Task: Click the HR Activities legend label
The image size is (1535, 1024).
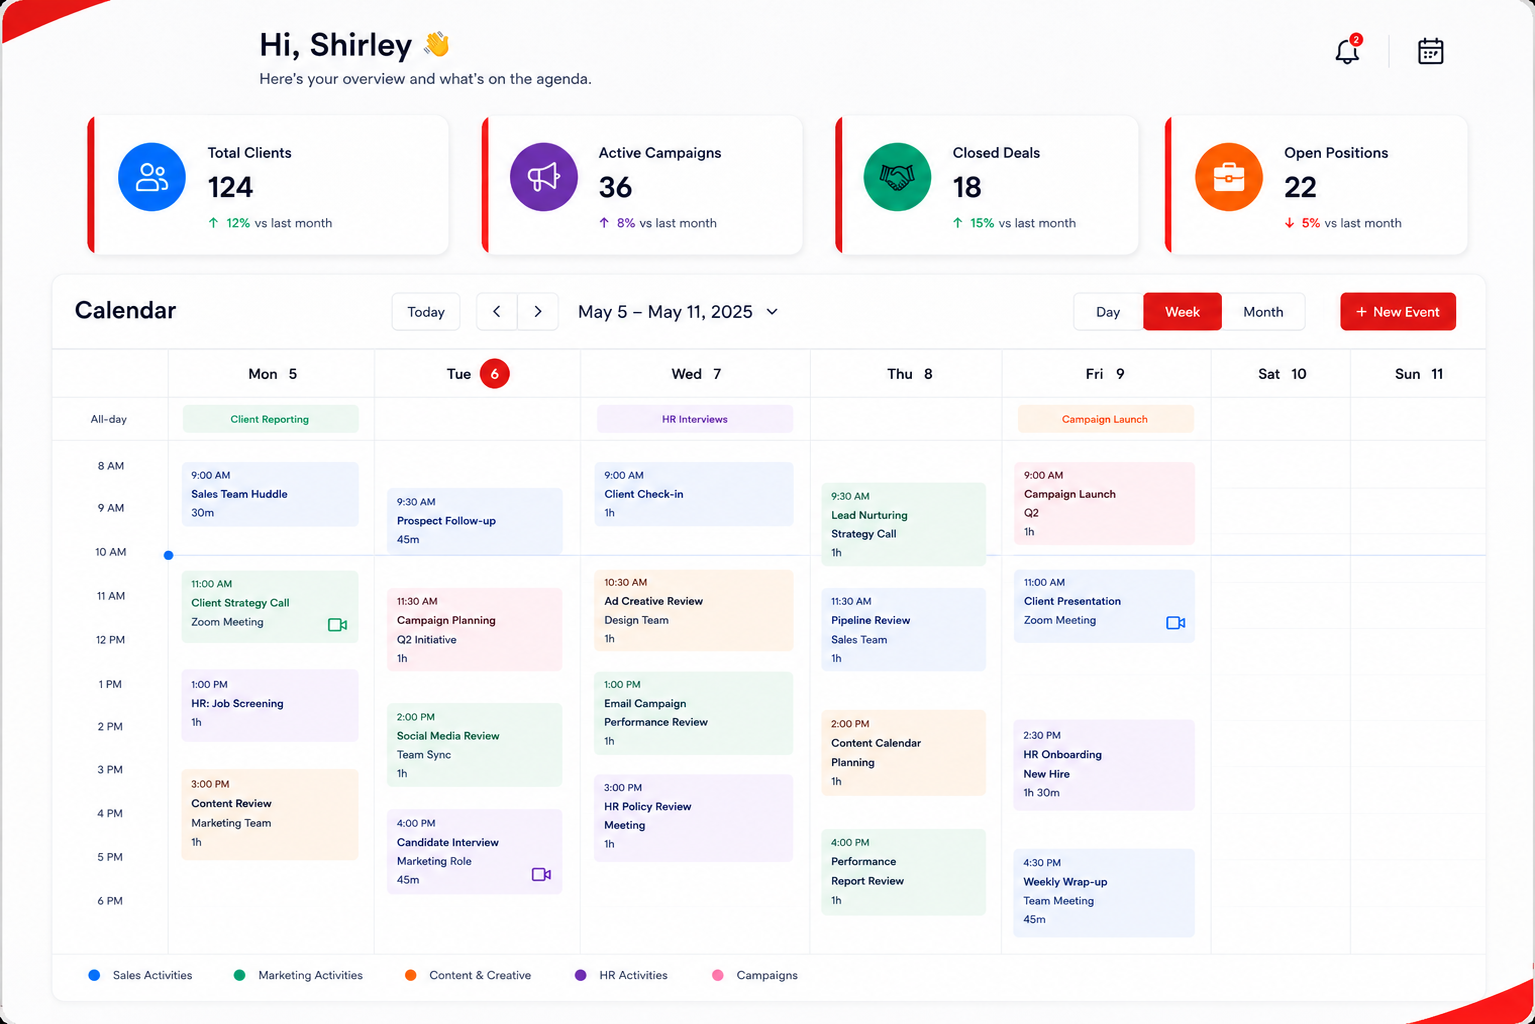Action: pos(633,975)
